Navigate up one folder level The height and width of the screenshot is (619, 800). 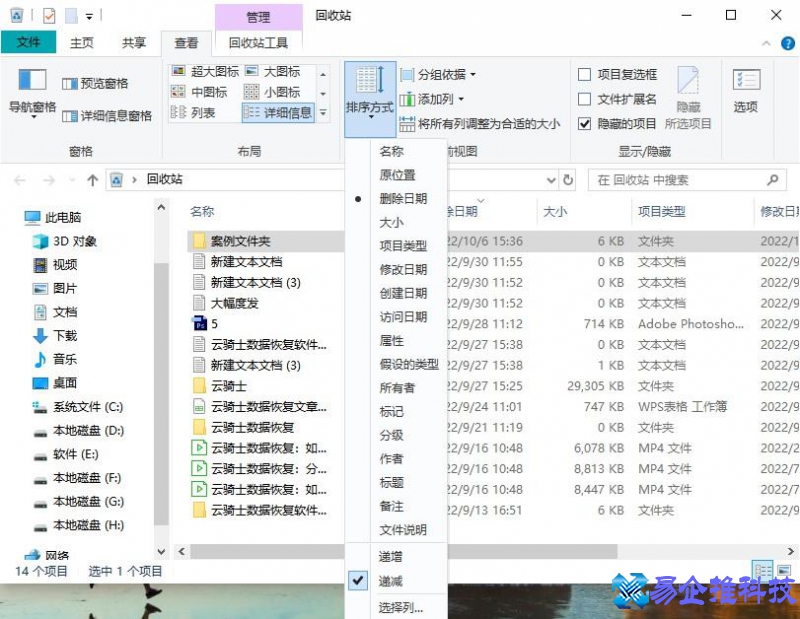90,181
